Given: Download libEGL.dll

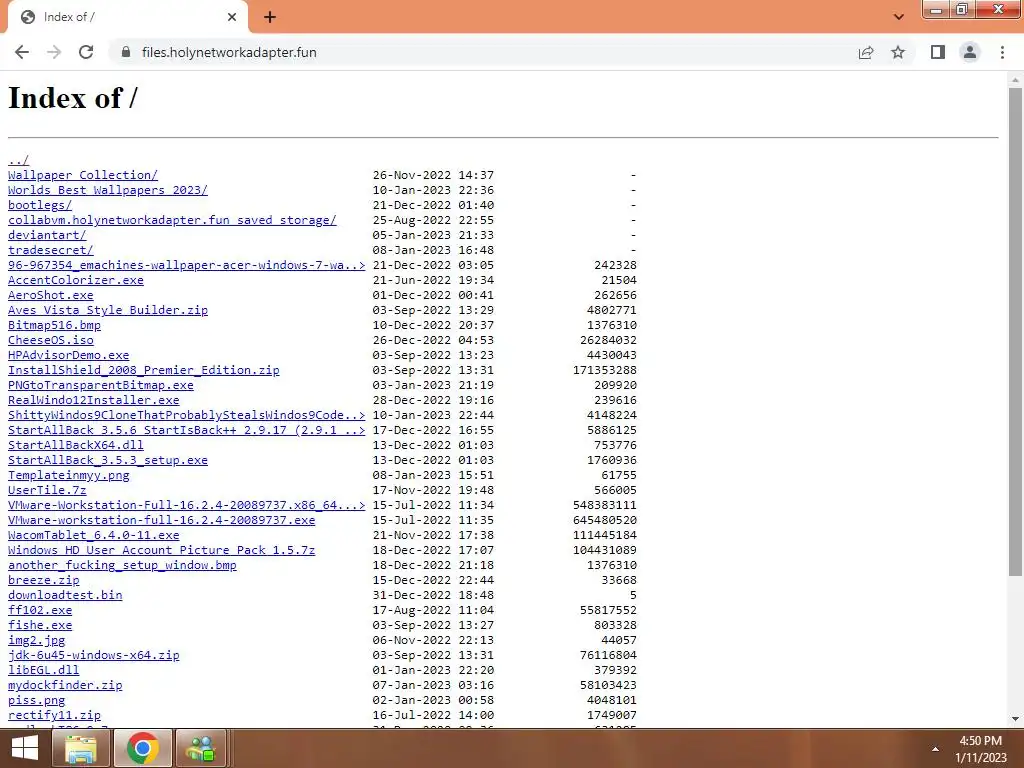Looking at the screenshot, I should [x=44, y=671].
